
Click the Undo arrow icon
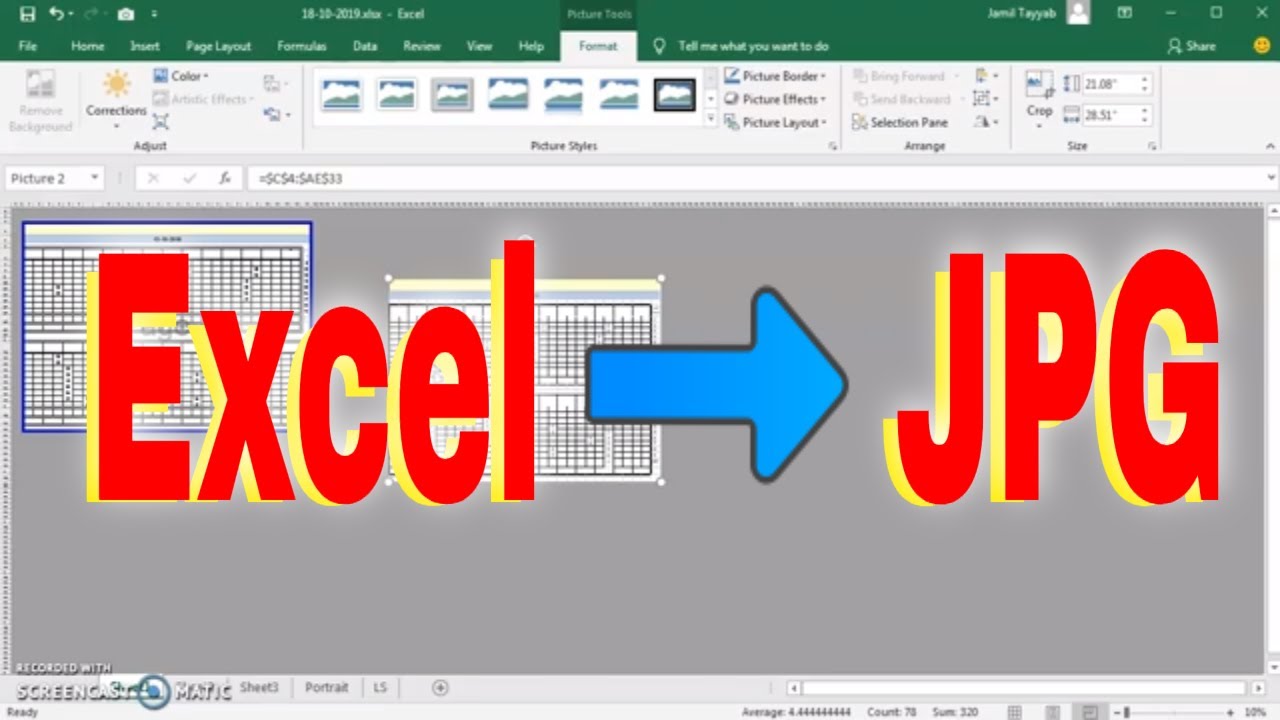click(x=56, y=14)
